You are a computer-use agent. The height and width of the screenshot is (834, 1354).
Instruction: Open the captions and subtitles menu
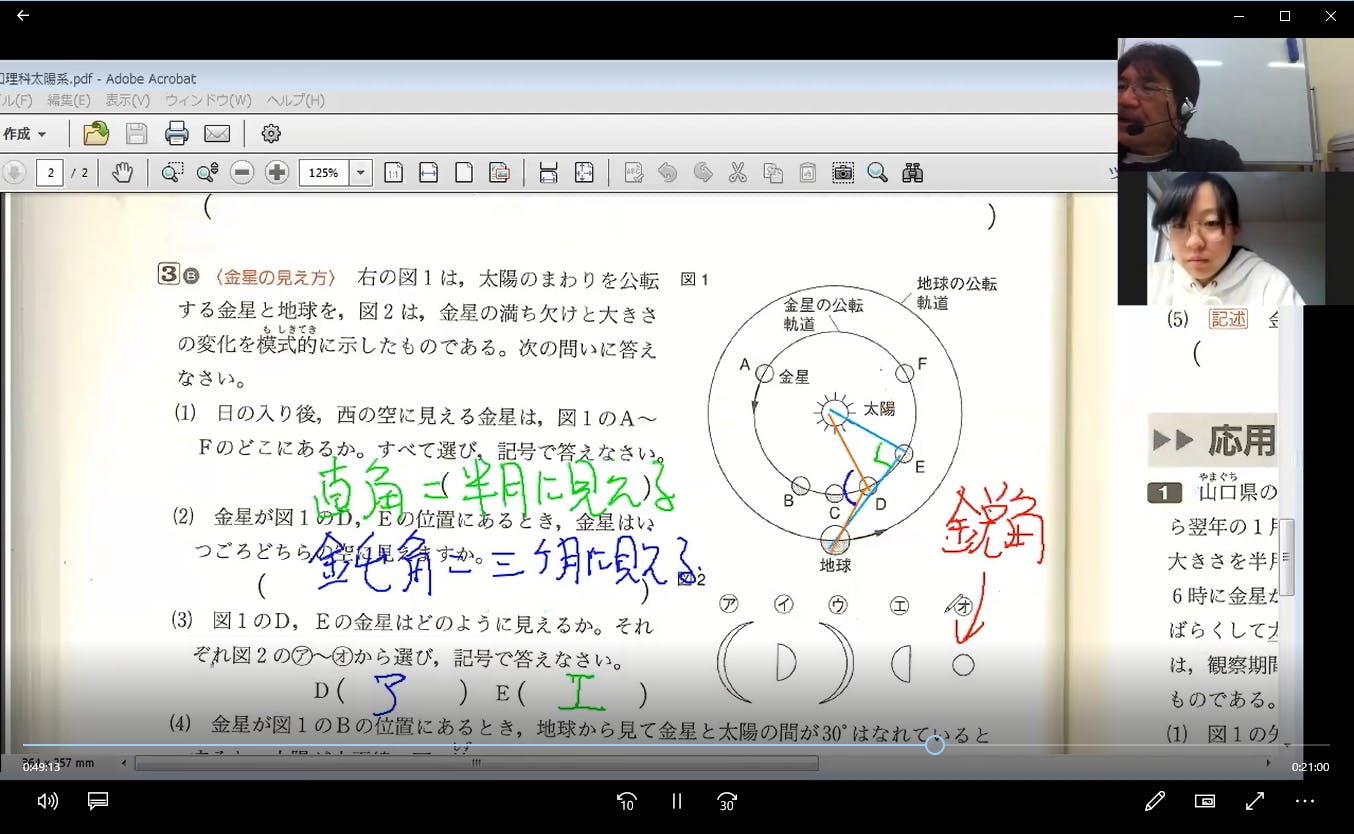tap(97, 801)
